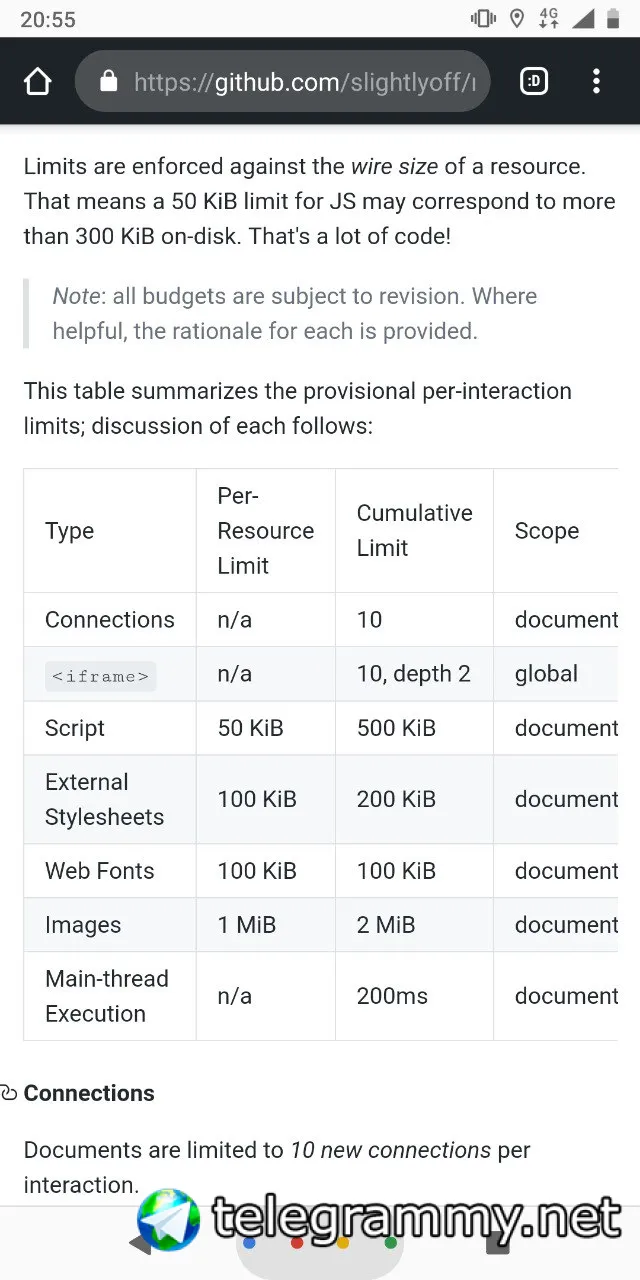Tap the vibrate mode status icon
Image resolution: width=640 pixels, height=1280 pixels.
point(483,18)
